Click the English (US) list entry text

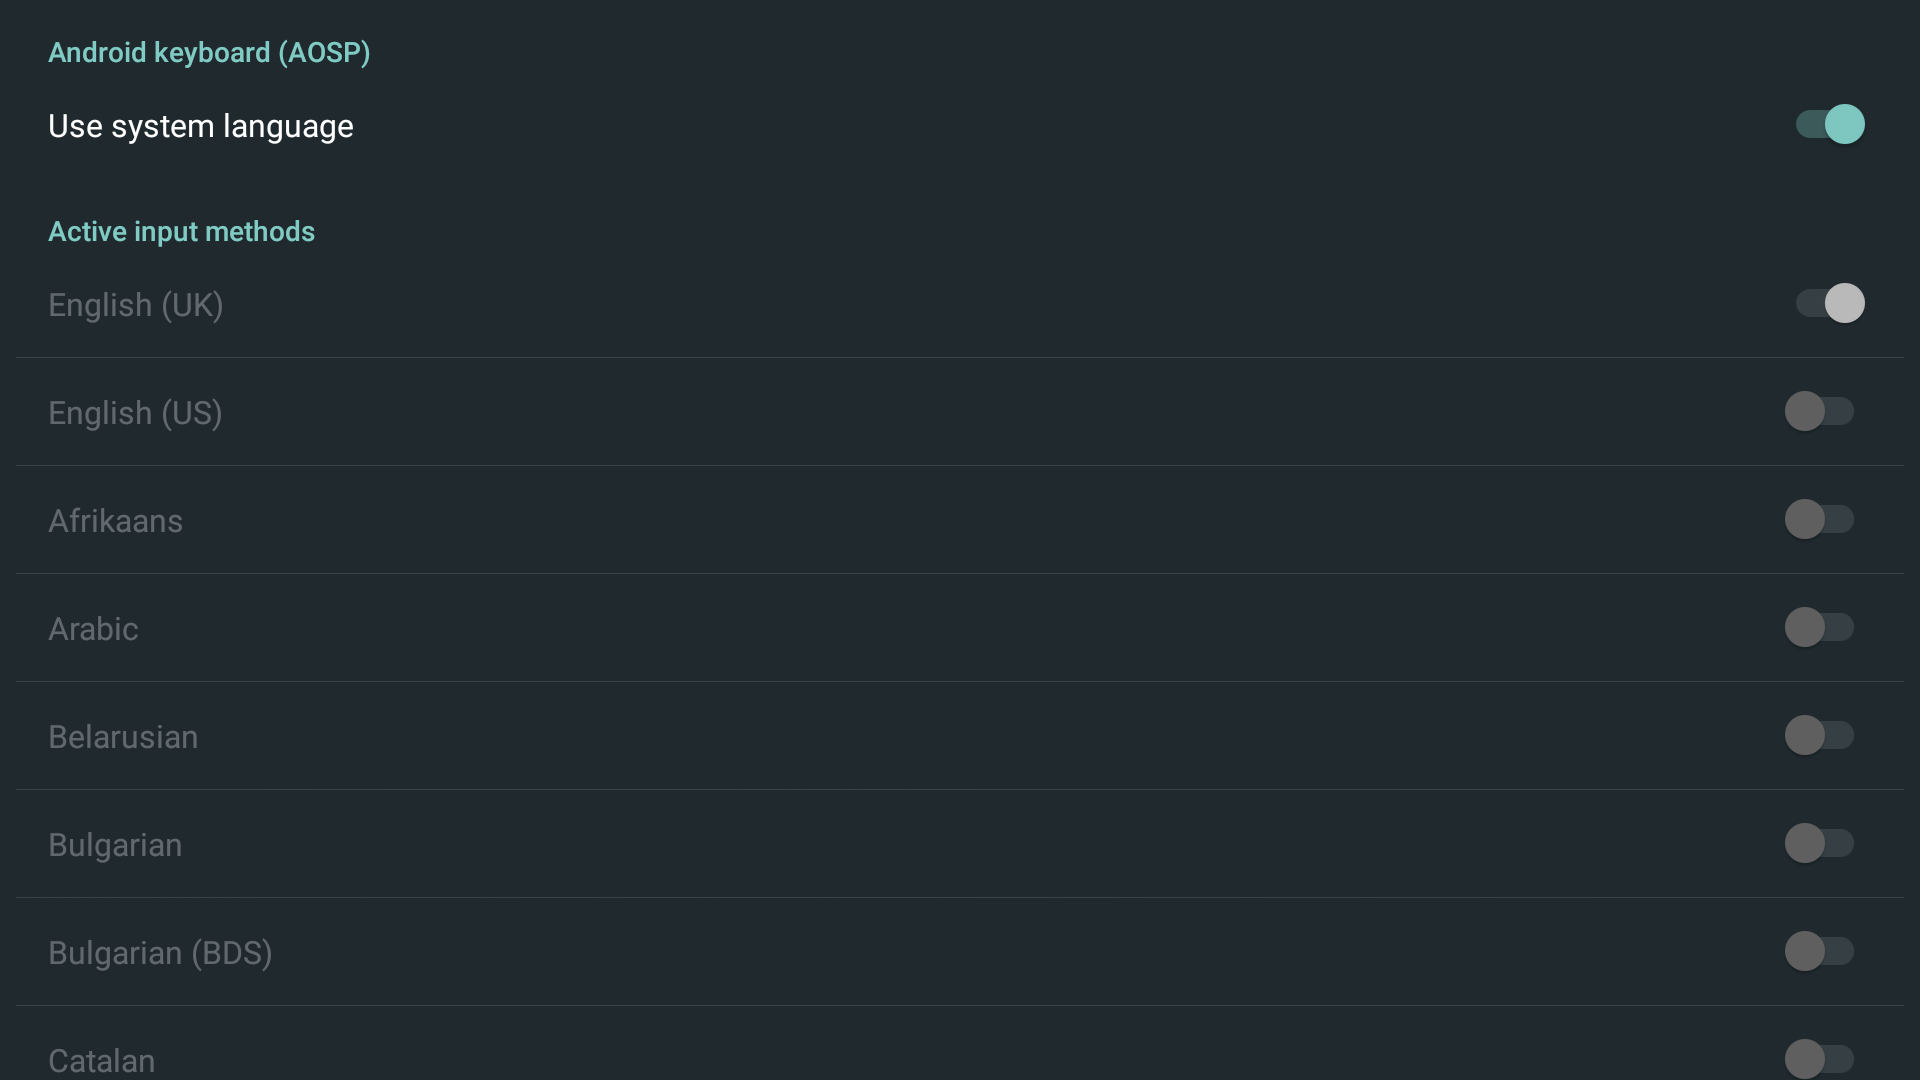(x=135, y=413)
